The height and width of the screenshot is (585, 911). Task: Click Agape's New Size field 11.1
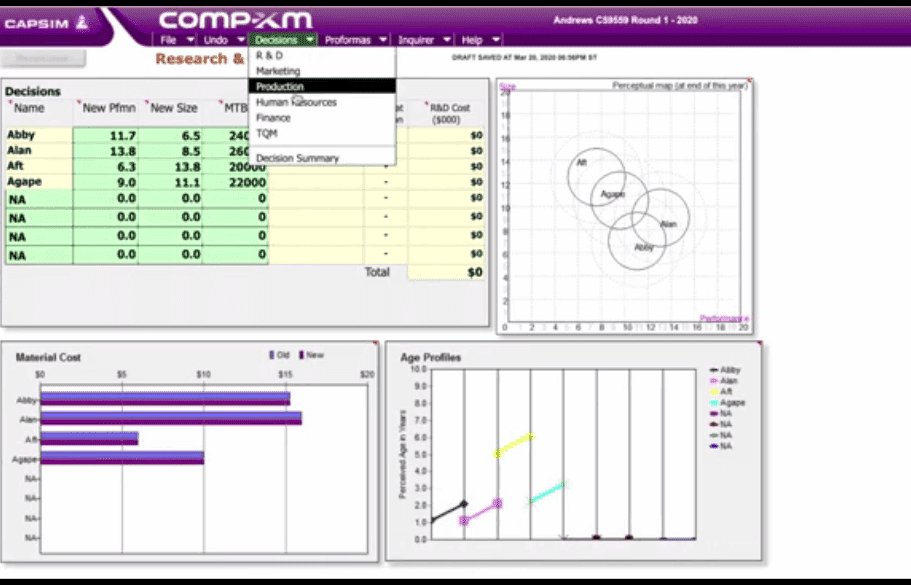pos(170,182)
